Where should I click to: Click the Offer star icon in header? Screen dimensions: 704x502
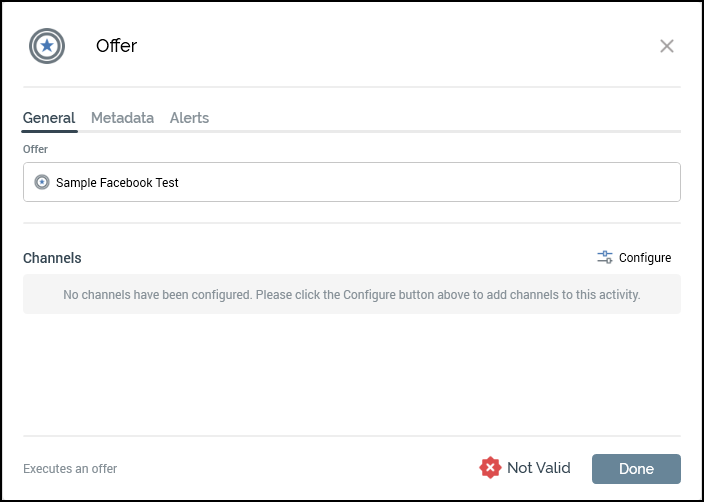46,46
